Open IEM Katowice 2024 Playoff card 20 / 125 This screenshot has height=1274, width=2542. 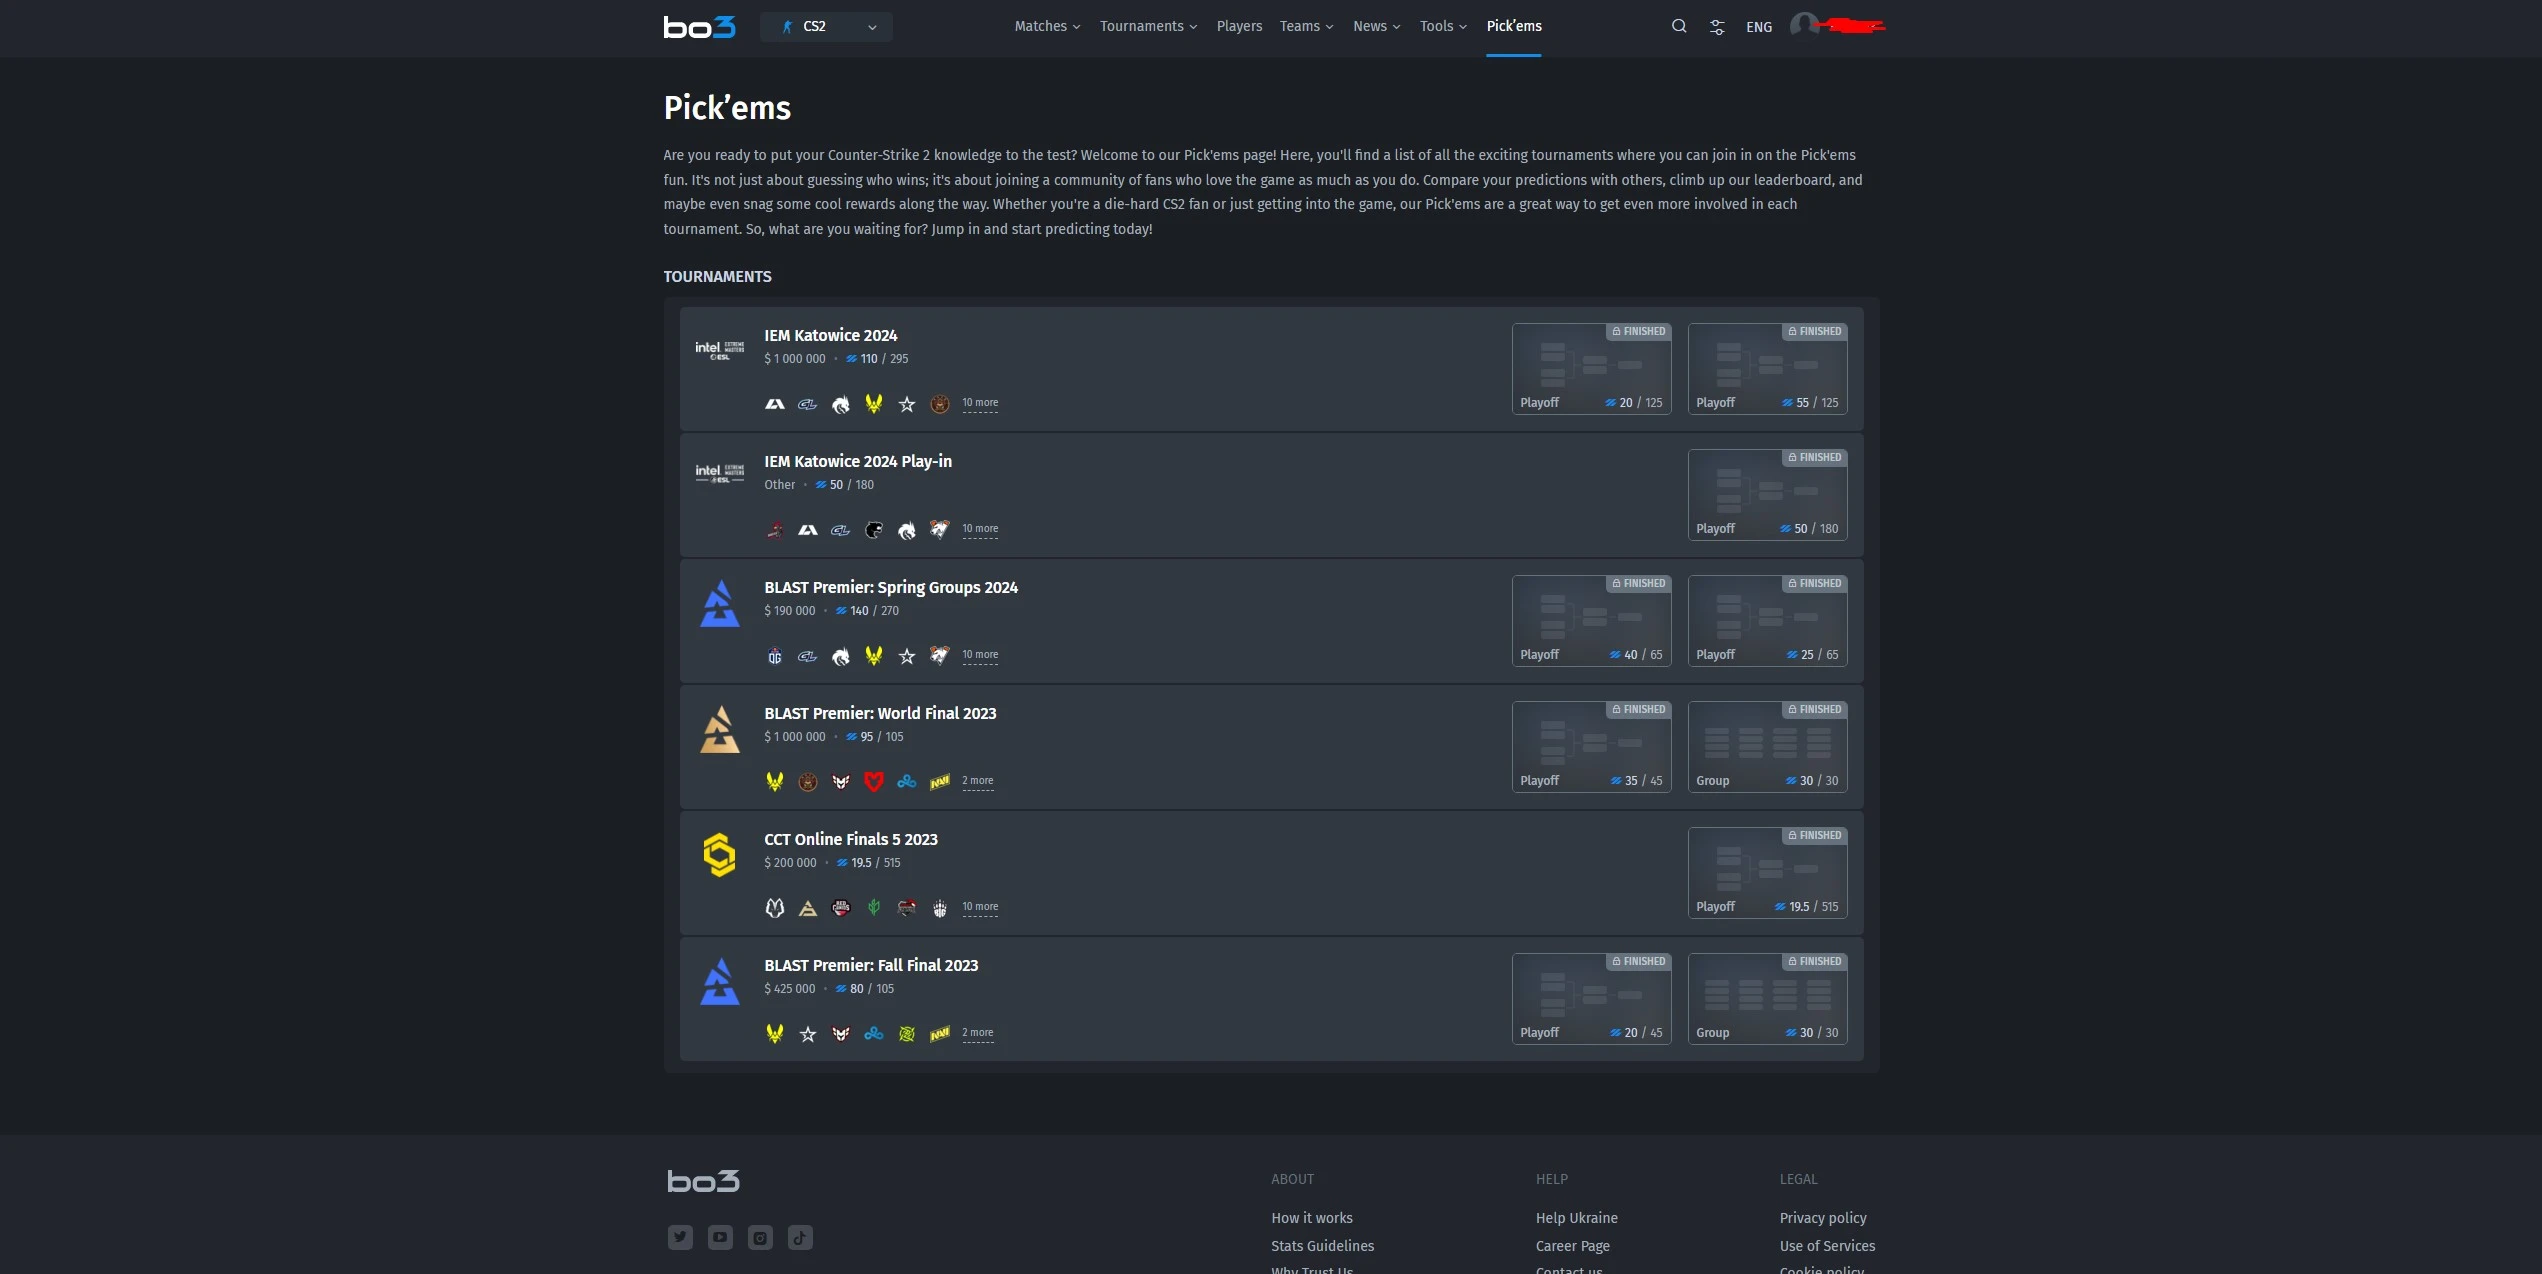point(1591,368)
